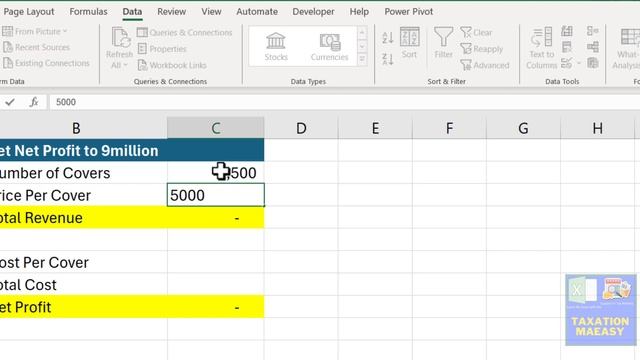The width and height of the screenshot is (640, 360).
Task: Open the Data Validation dropdown arrow
Action: coord(579,63)
